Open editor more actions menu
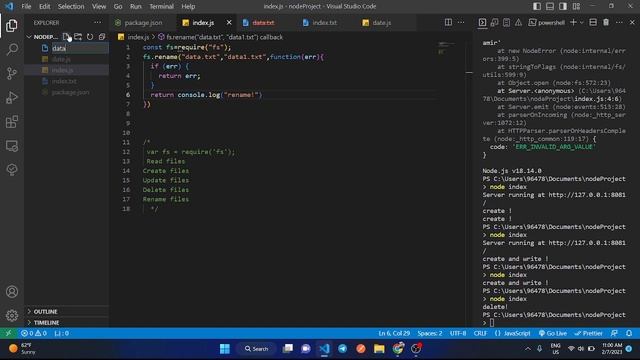Viewport: 640px width, 360px height. 461,22
